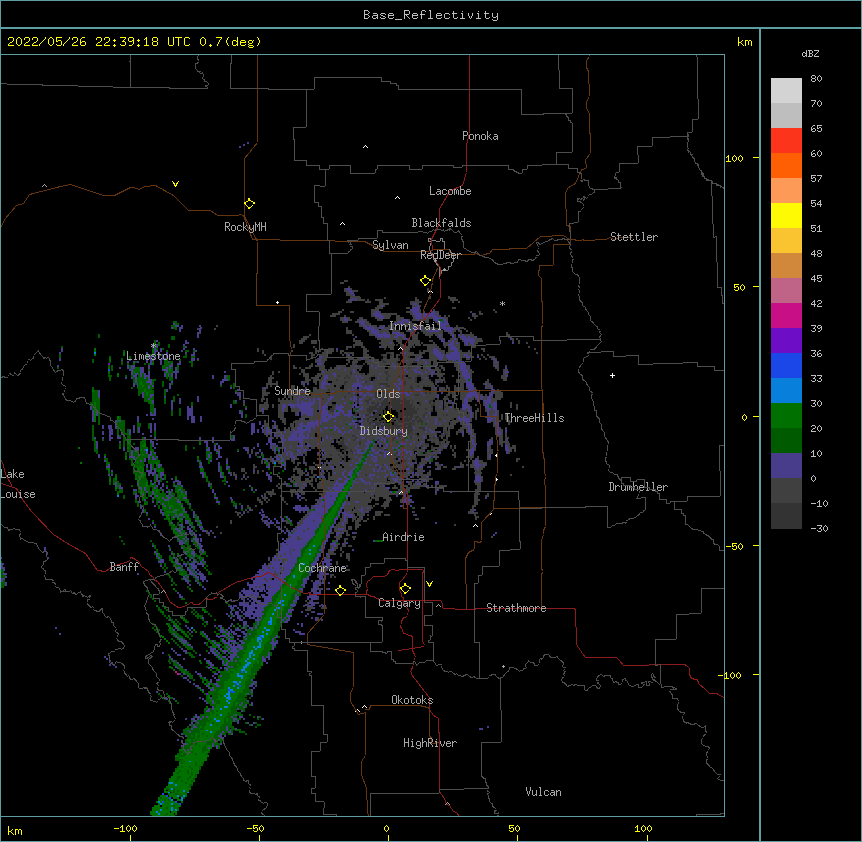
Task: Pick the red 60-65 dBZ legend swatch
Action: (x=786, y=141)
